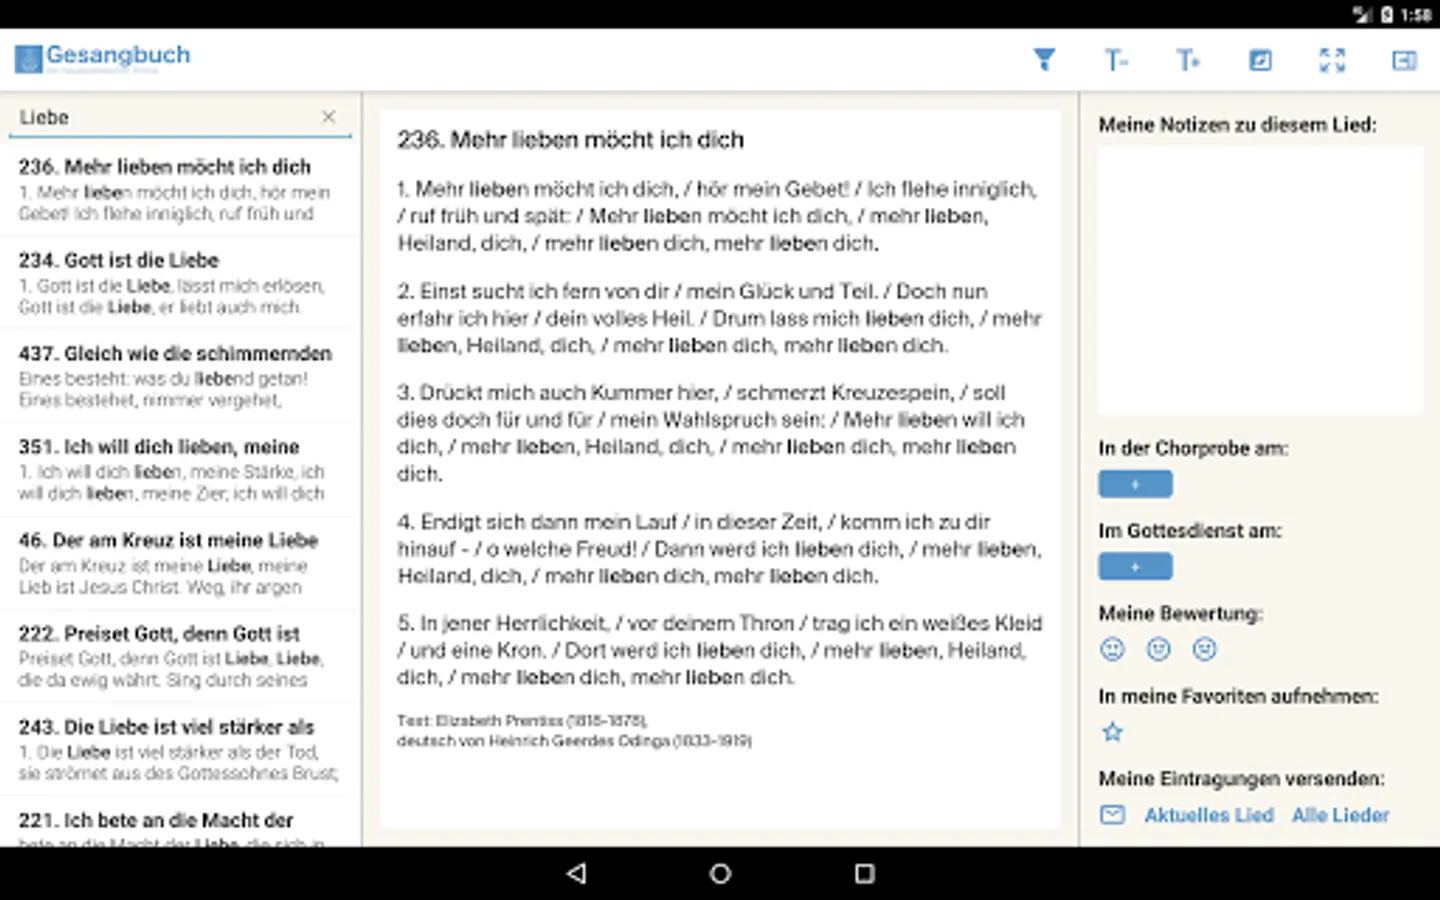Add a Gottesdienst date with plus button

tap(1135, 567)
